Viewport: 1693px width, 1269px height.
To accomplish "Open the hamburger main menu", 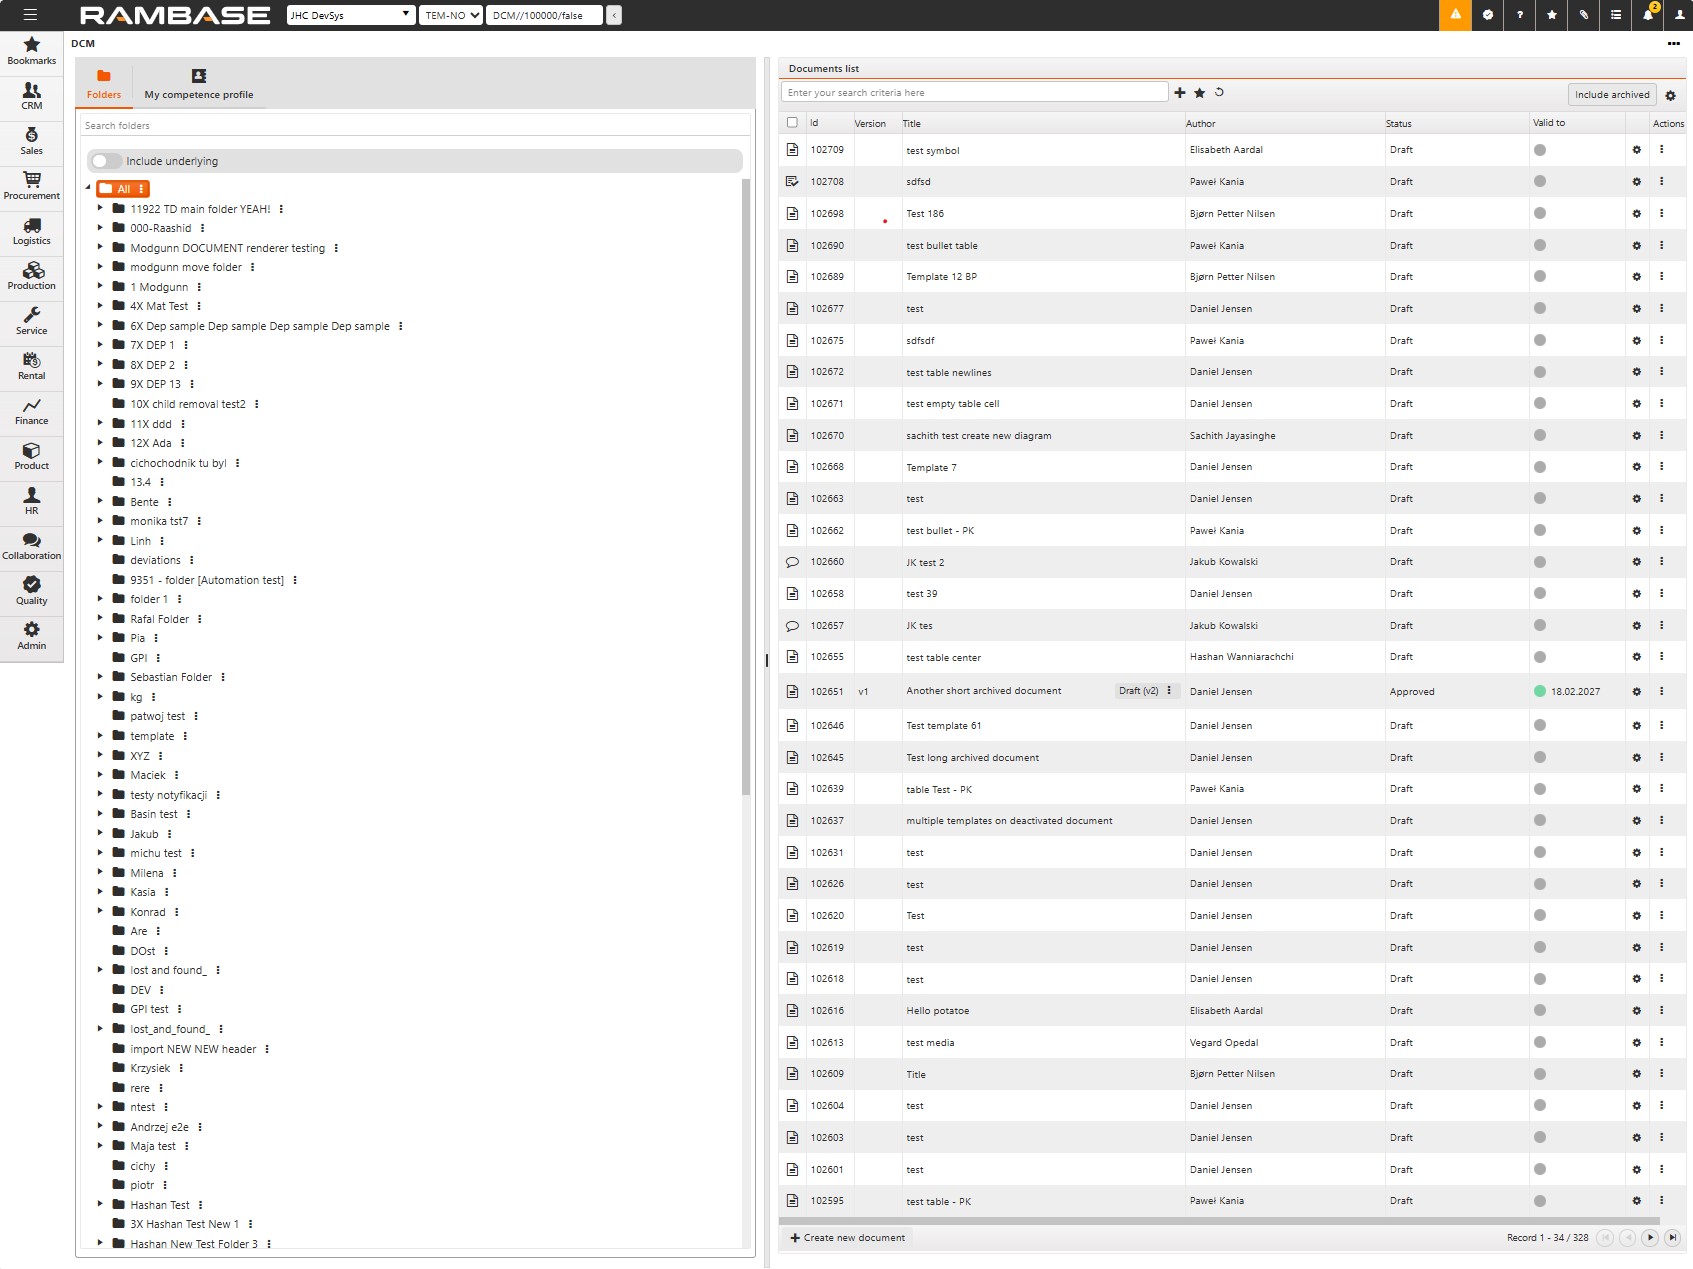I will [x=30, y=15].
